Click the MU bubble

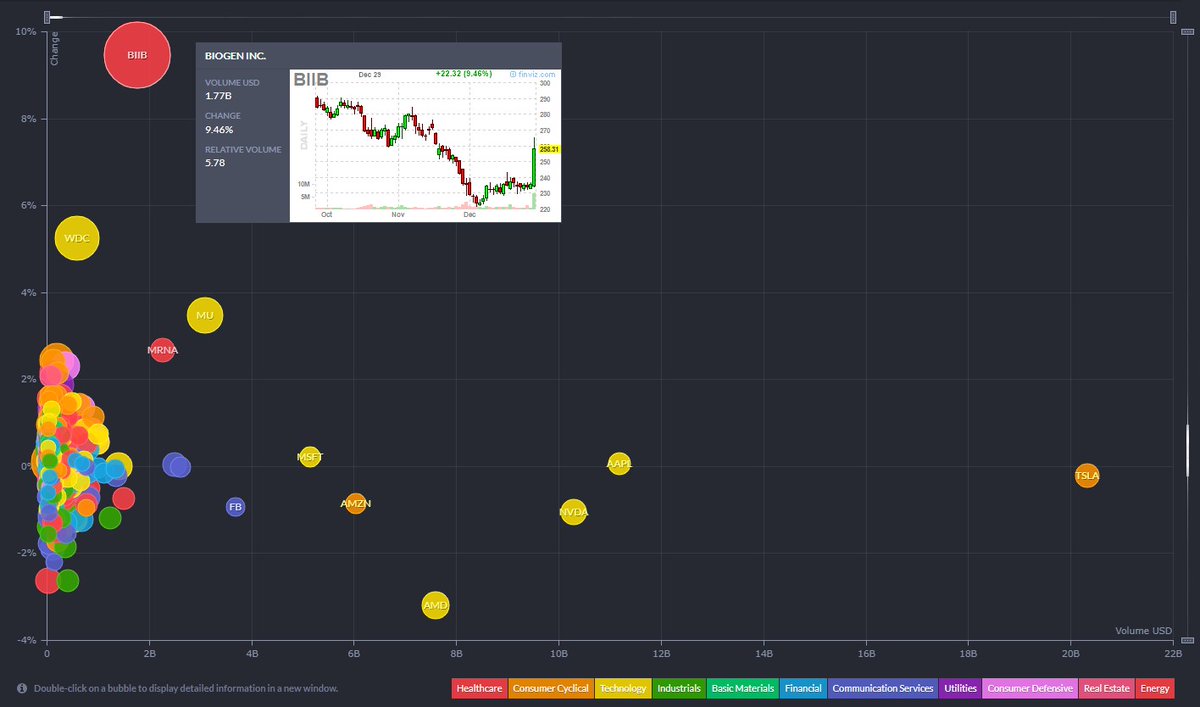coord(205,316)
